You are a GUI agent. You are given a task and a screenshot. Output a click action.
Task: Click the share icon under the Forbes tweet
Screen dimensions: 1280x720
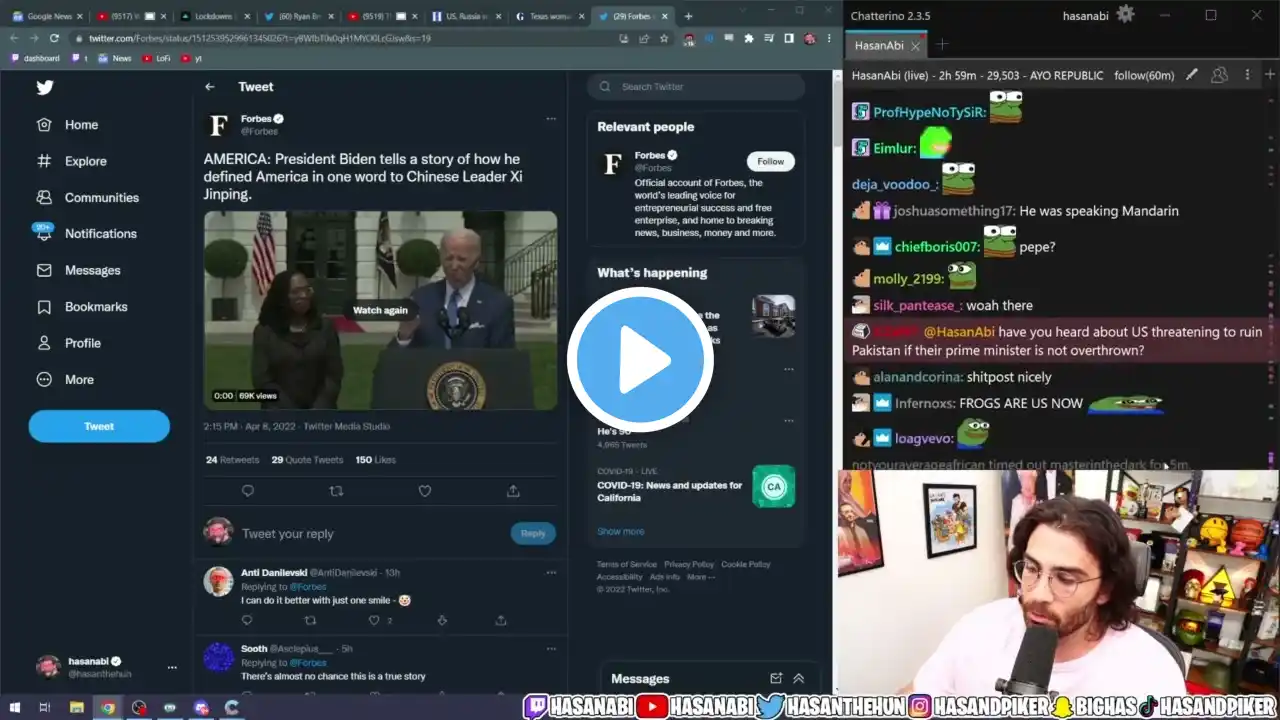pyautogui.click(x=513, y=491)
